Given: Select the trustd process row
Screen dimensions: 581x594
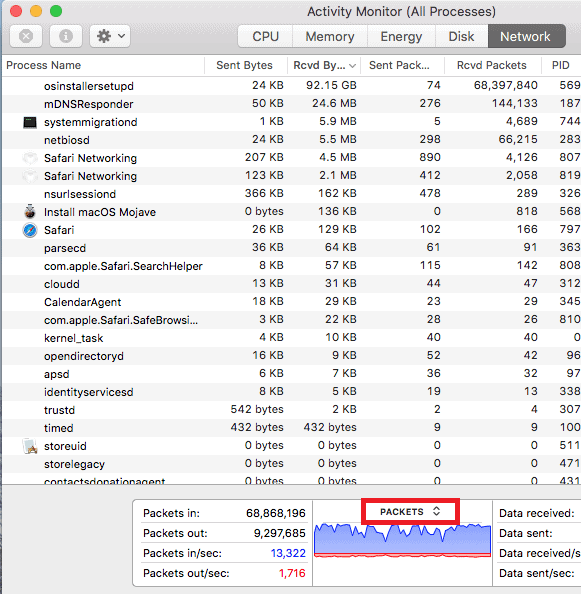Looking at the screenshot, I should coord(292,410).
